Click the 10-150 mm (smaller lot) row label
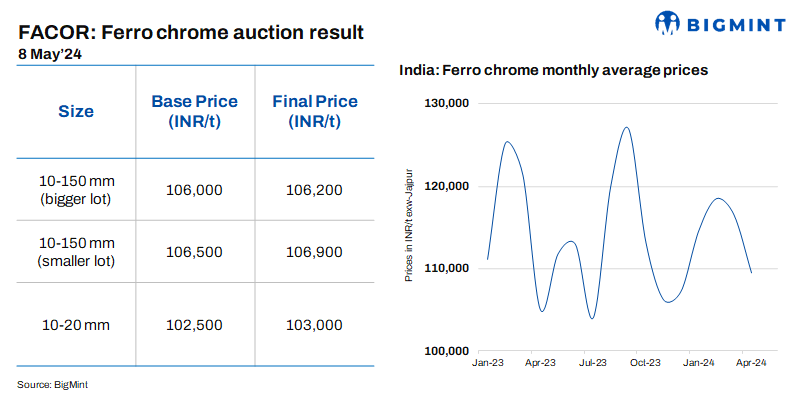This screenshot has width=804, height=401. pos(76,253)
